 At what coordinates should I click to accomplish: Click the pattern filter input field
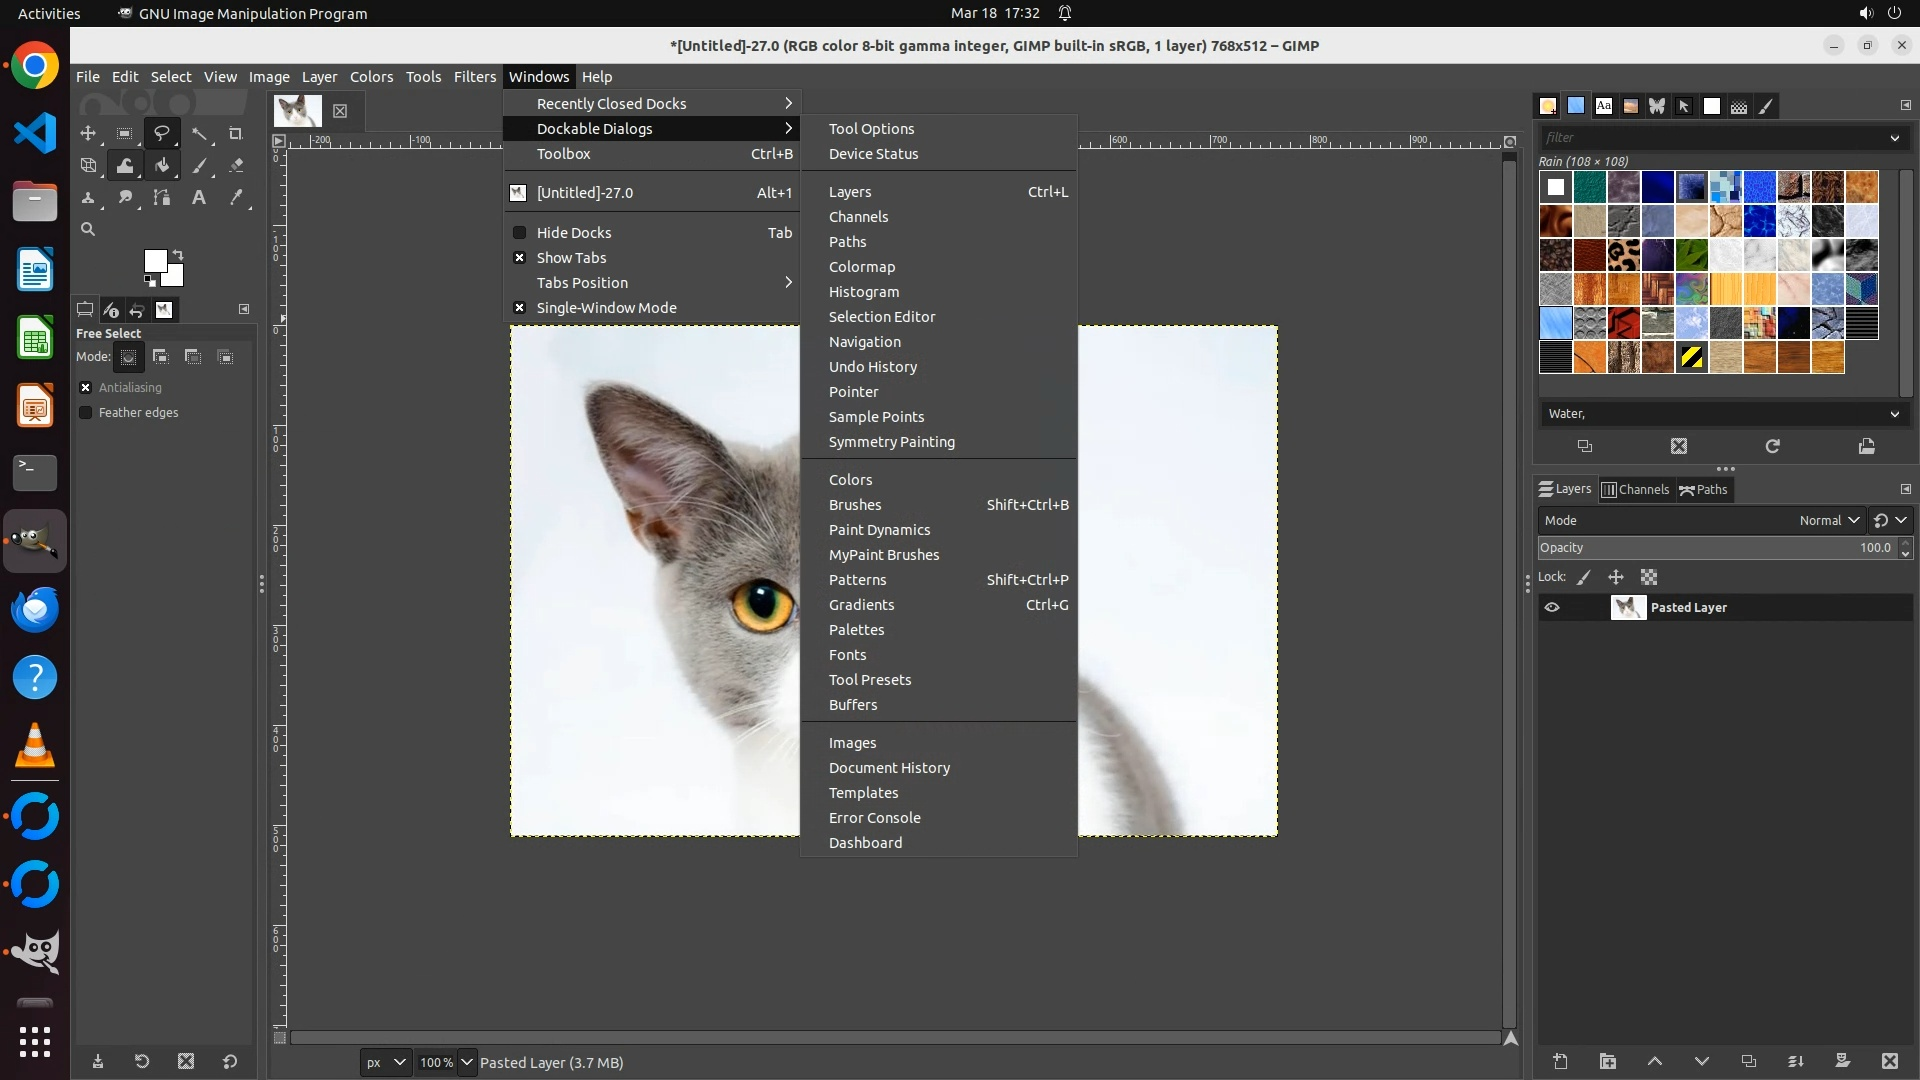point(1710,138)
